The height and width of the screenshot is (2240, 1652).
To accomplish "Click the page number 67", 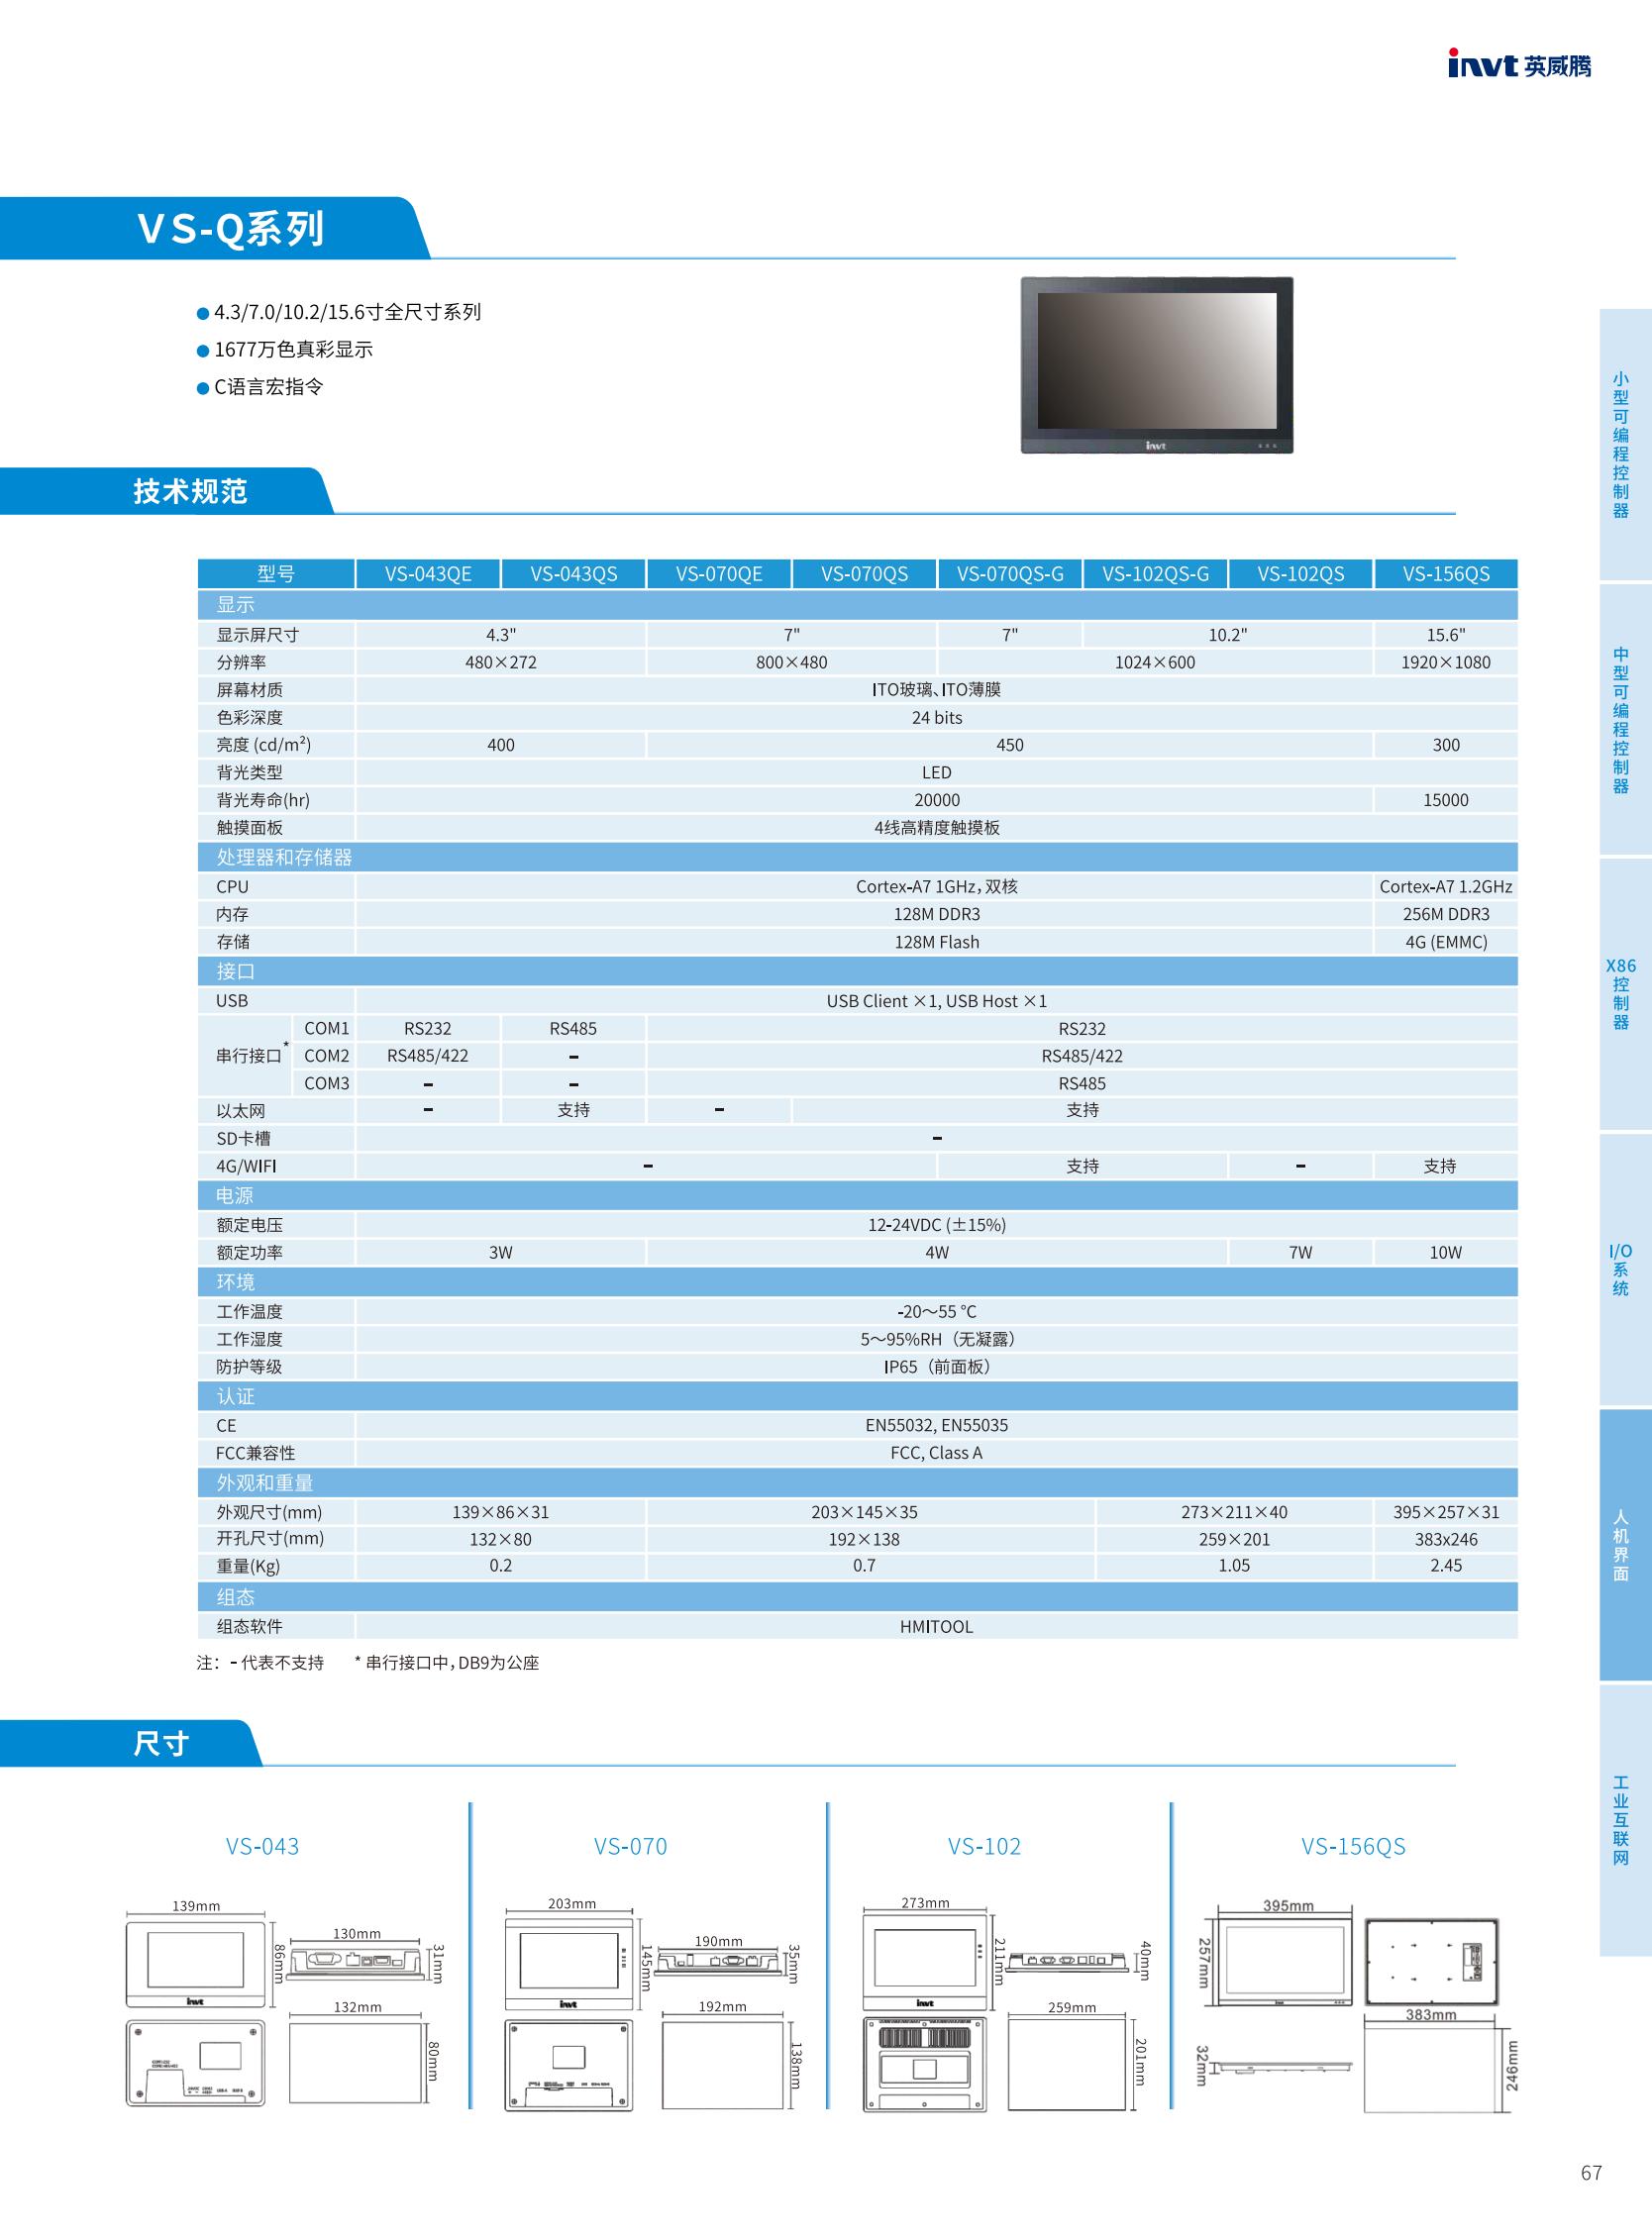I will [1591, 2173].
